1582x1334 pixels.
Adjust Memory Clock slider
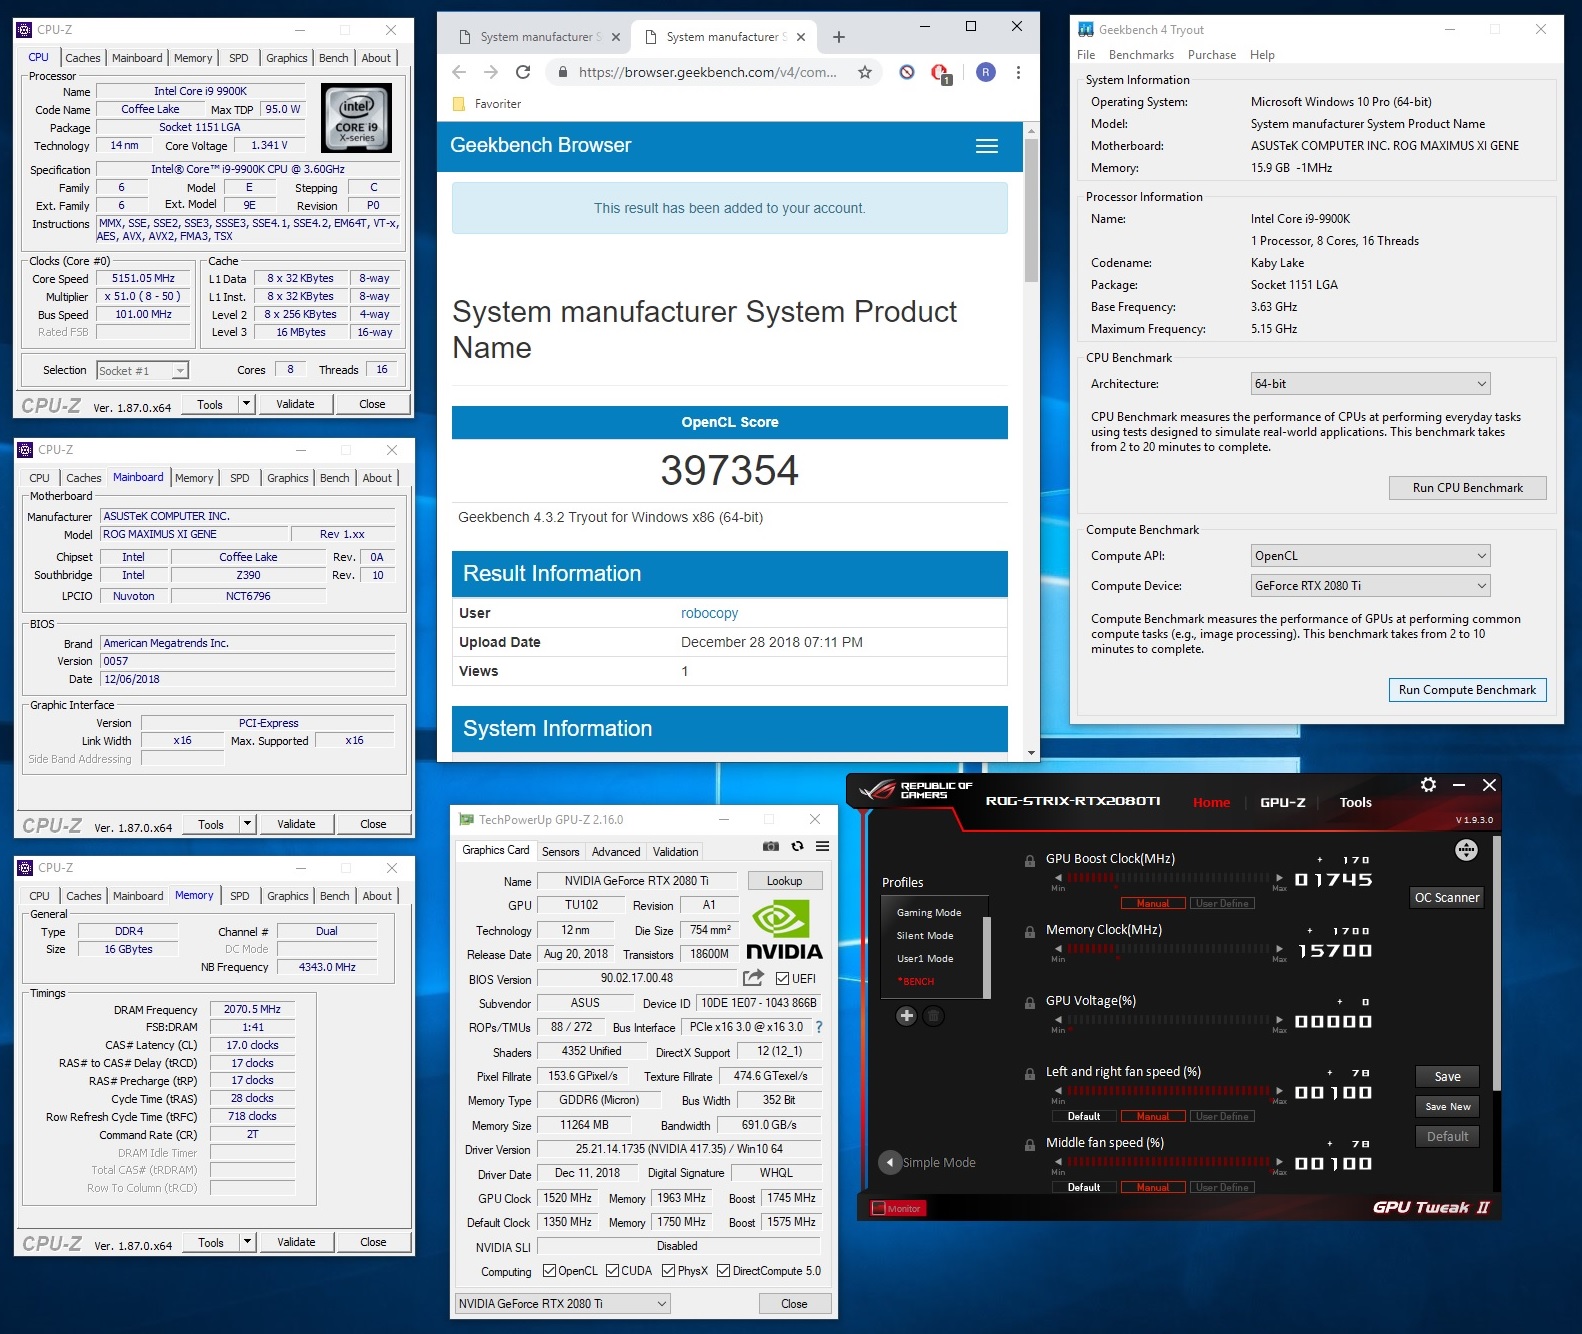(x=1168, y=949)
